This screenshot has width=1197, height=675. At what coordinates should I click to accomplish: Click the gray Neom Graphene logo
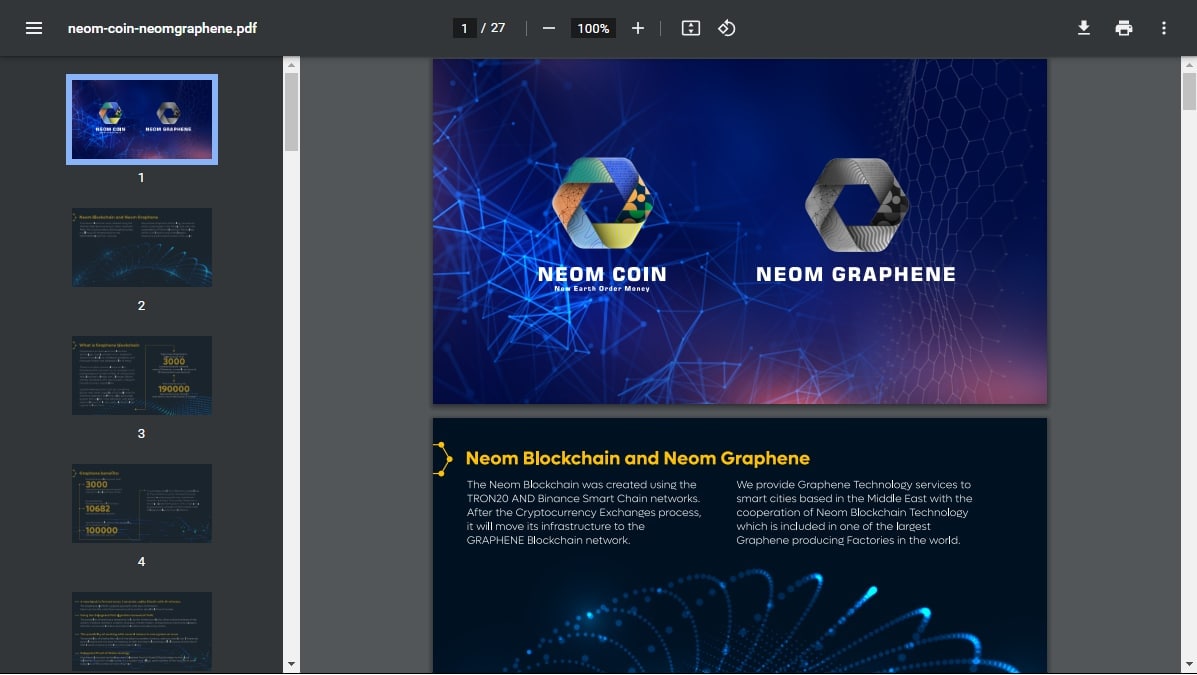pyautogui.click(x=857, y=205)
